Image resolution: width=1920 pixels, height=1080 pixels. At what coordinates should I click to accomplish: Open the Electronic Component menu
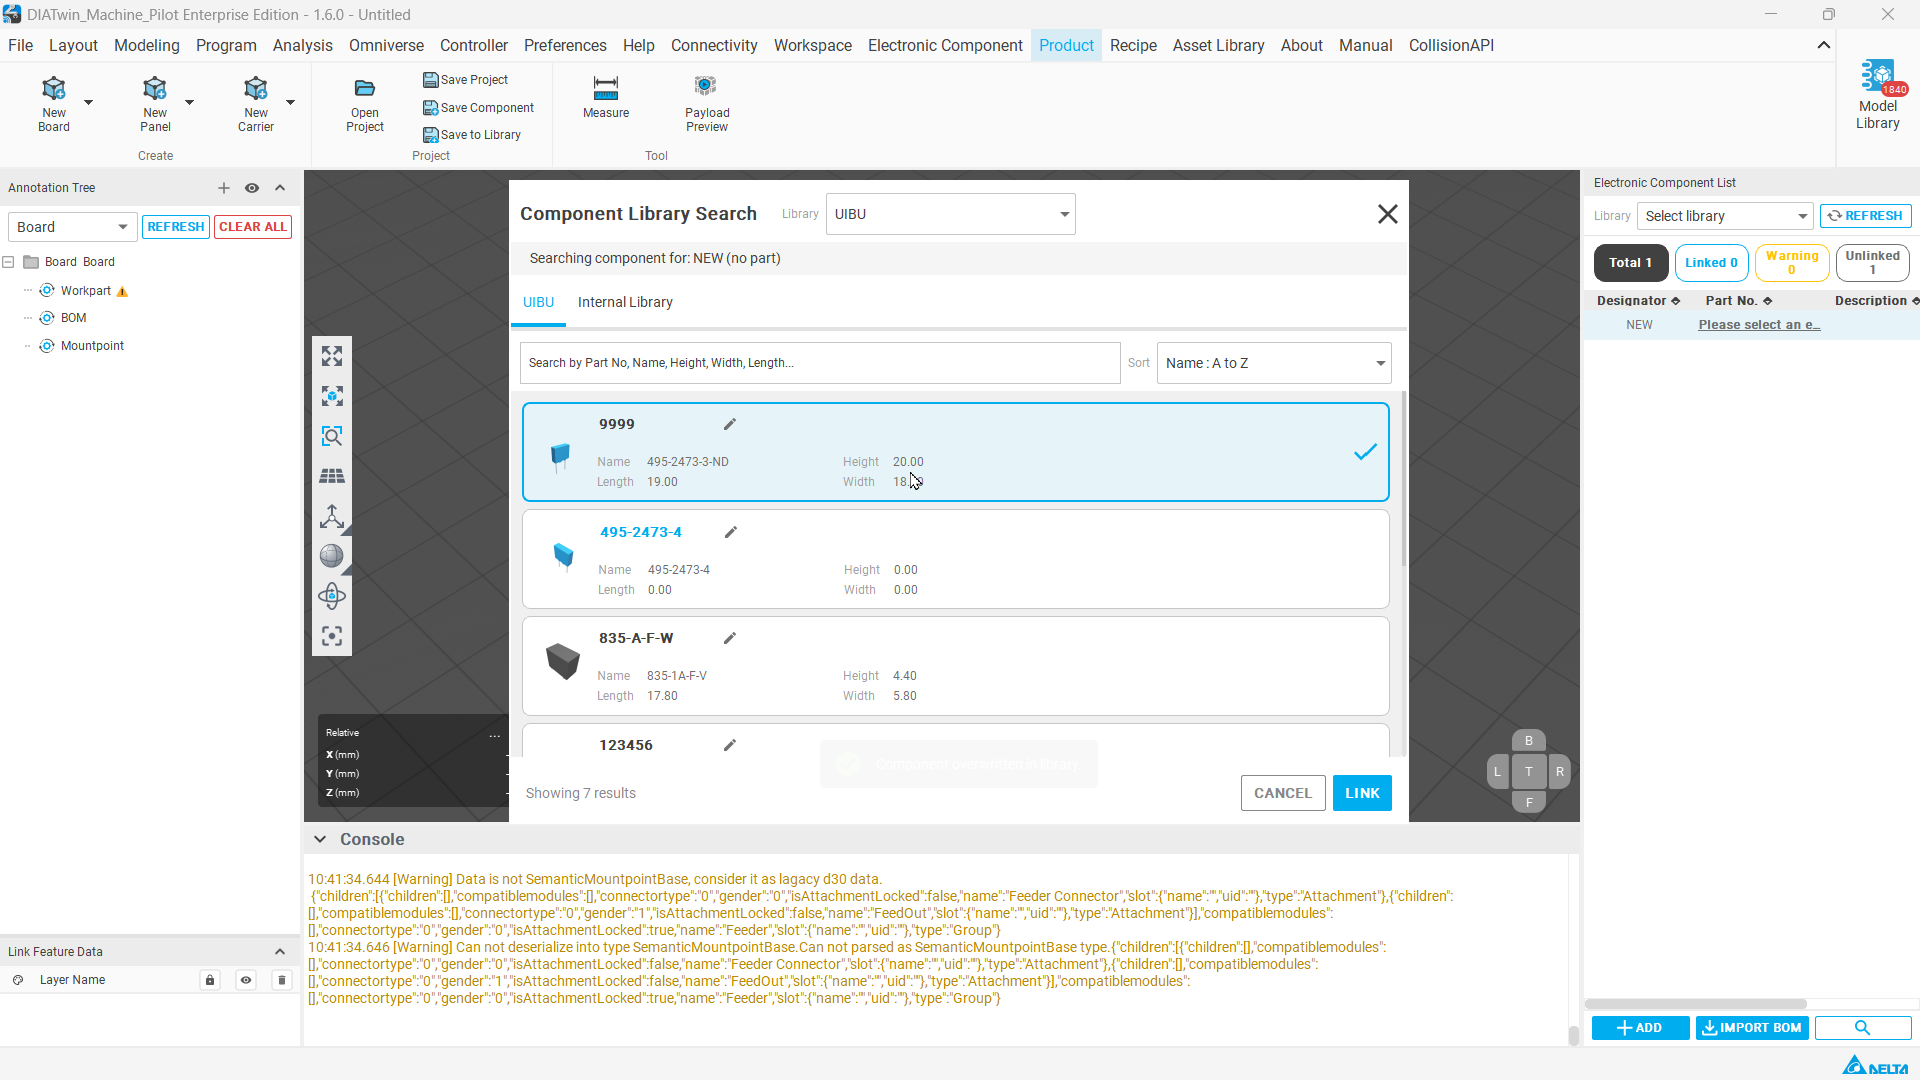(945, 45)
